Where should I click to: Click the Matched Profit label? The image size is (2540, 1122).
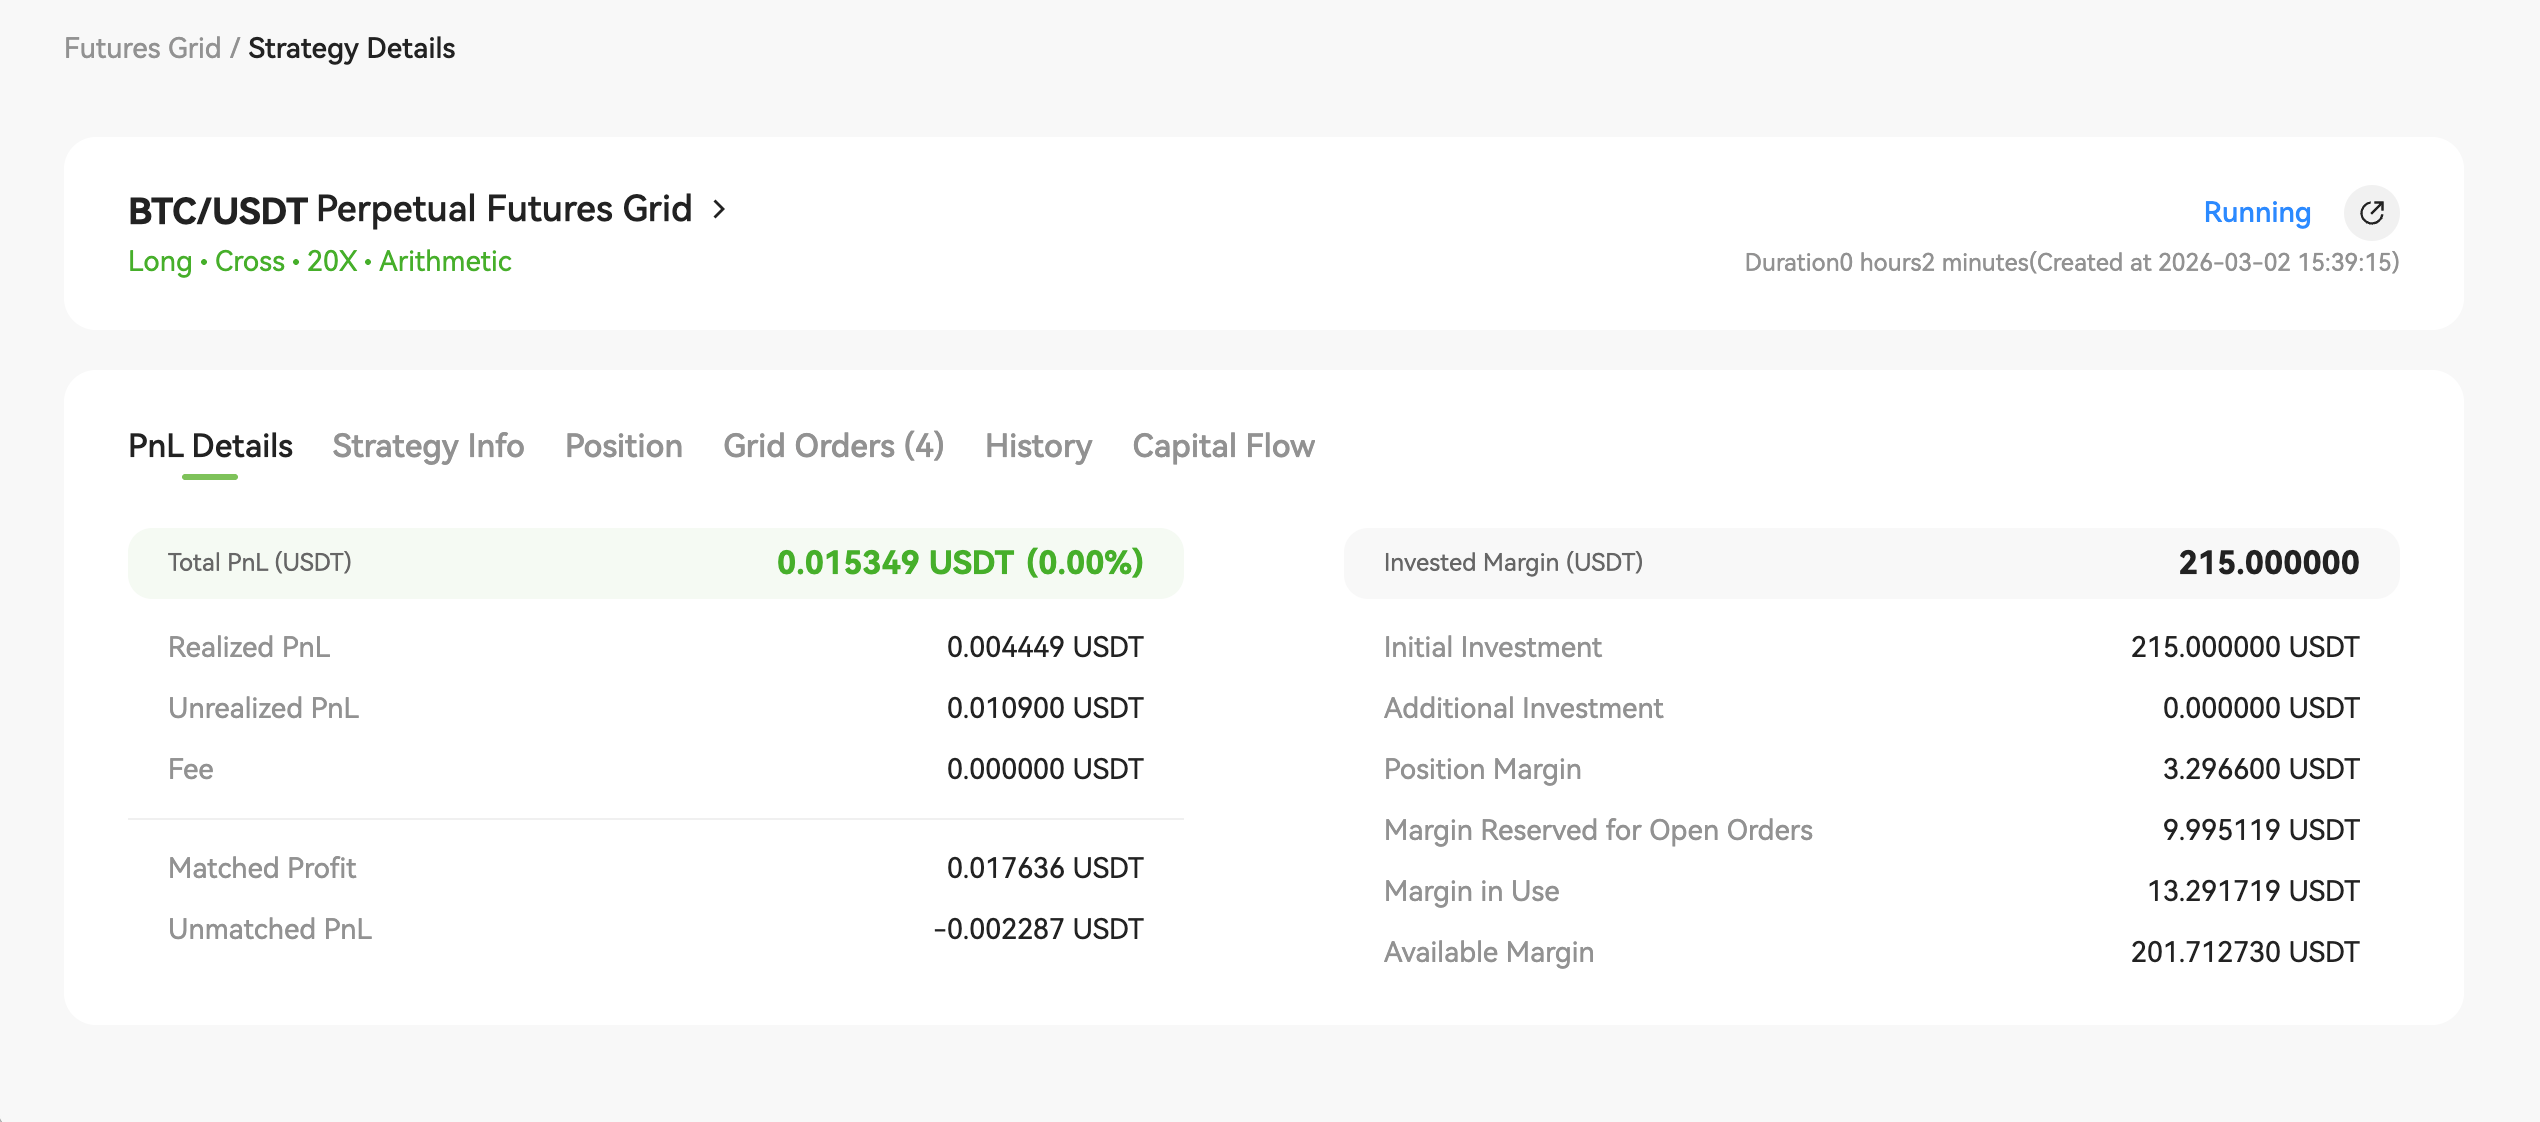coord(262,868)
